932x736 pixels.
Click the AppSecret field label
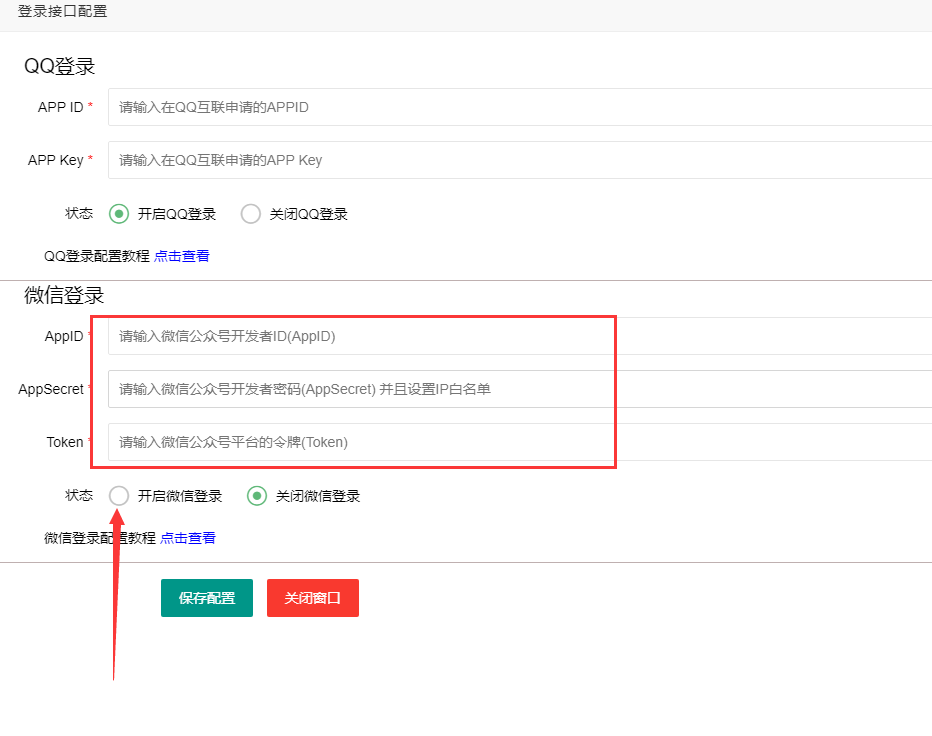[x=51, y=389]
